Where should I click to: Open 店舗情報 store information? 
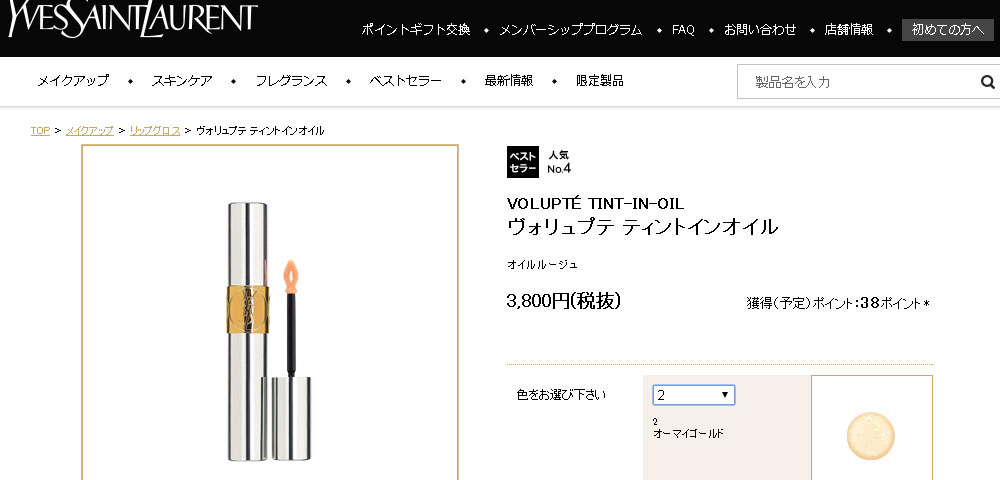(x=848, y=29)
